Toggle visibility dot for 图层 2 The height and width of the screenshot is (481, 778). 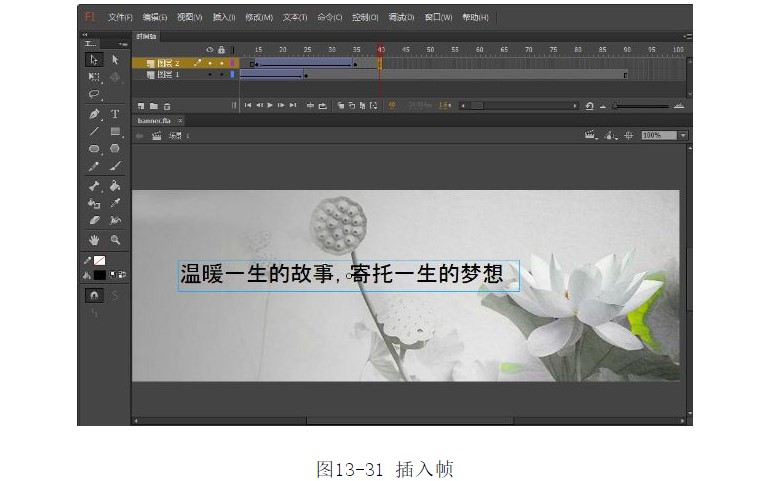point(210,63)
